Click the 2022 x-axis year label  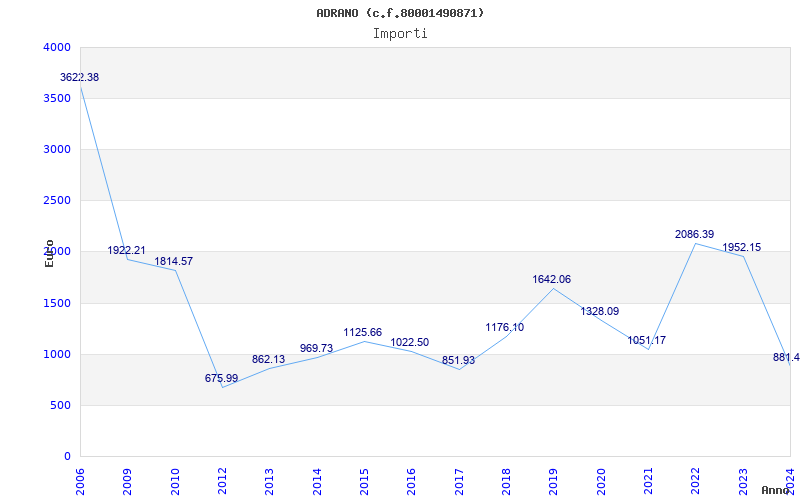(x=695, y=482)
